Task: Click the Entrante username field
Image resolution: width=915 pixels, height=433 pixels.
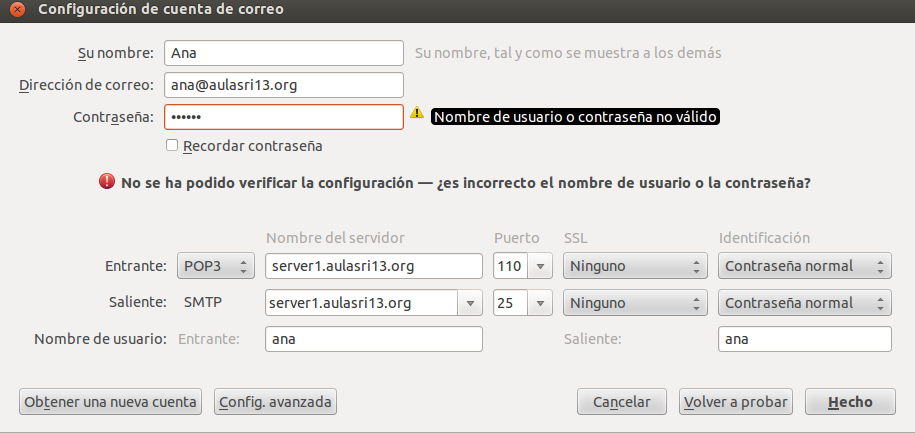Action: [x=373, y=338]
